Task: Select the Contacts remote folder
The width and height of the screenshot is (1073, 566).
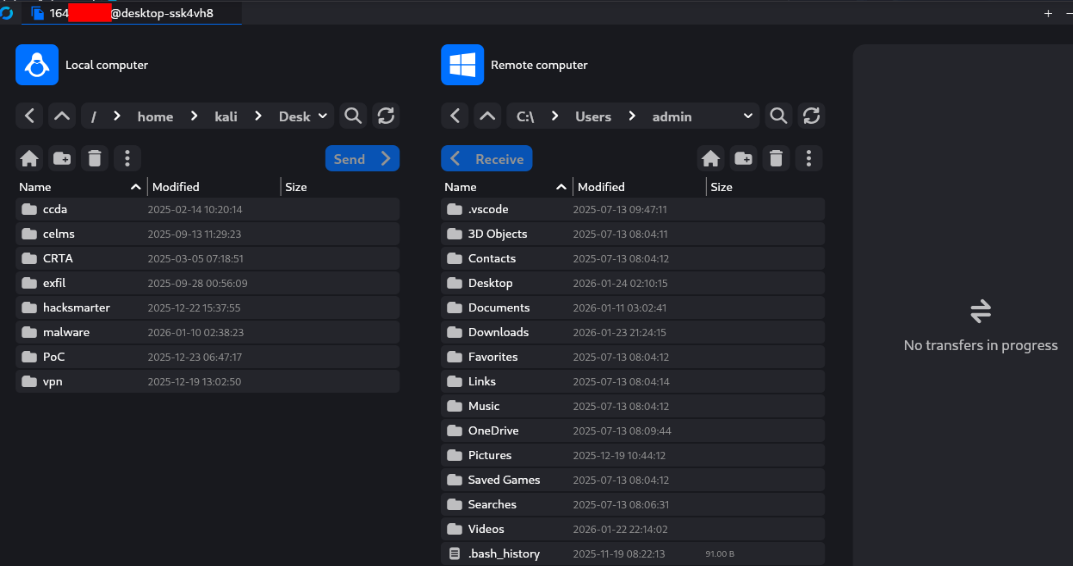Action: (633, 259)
